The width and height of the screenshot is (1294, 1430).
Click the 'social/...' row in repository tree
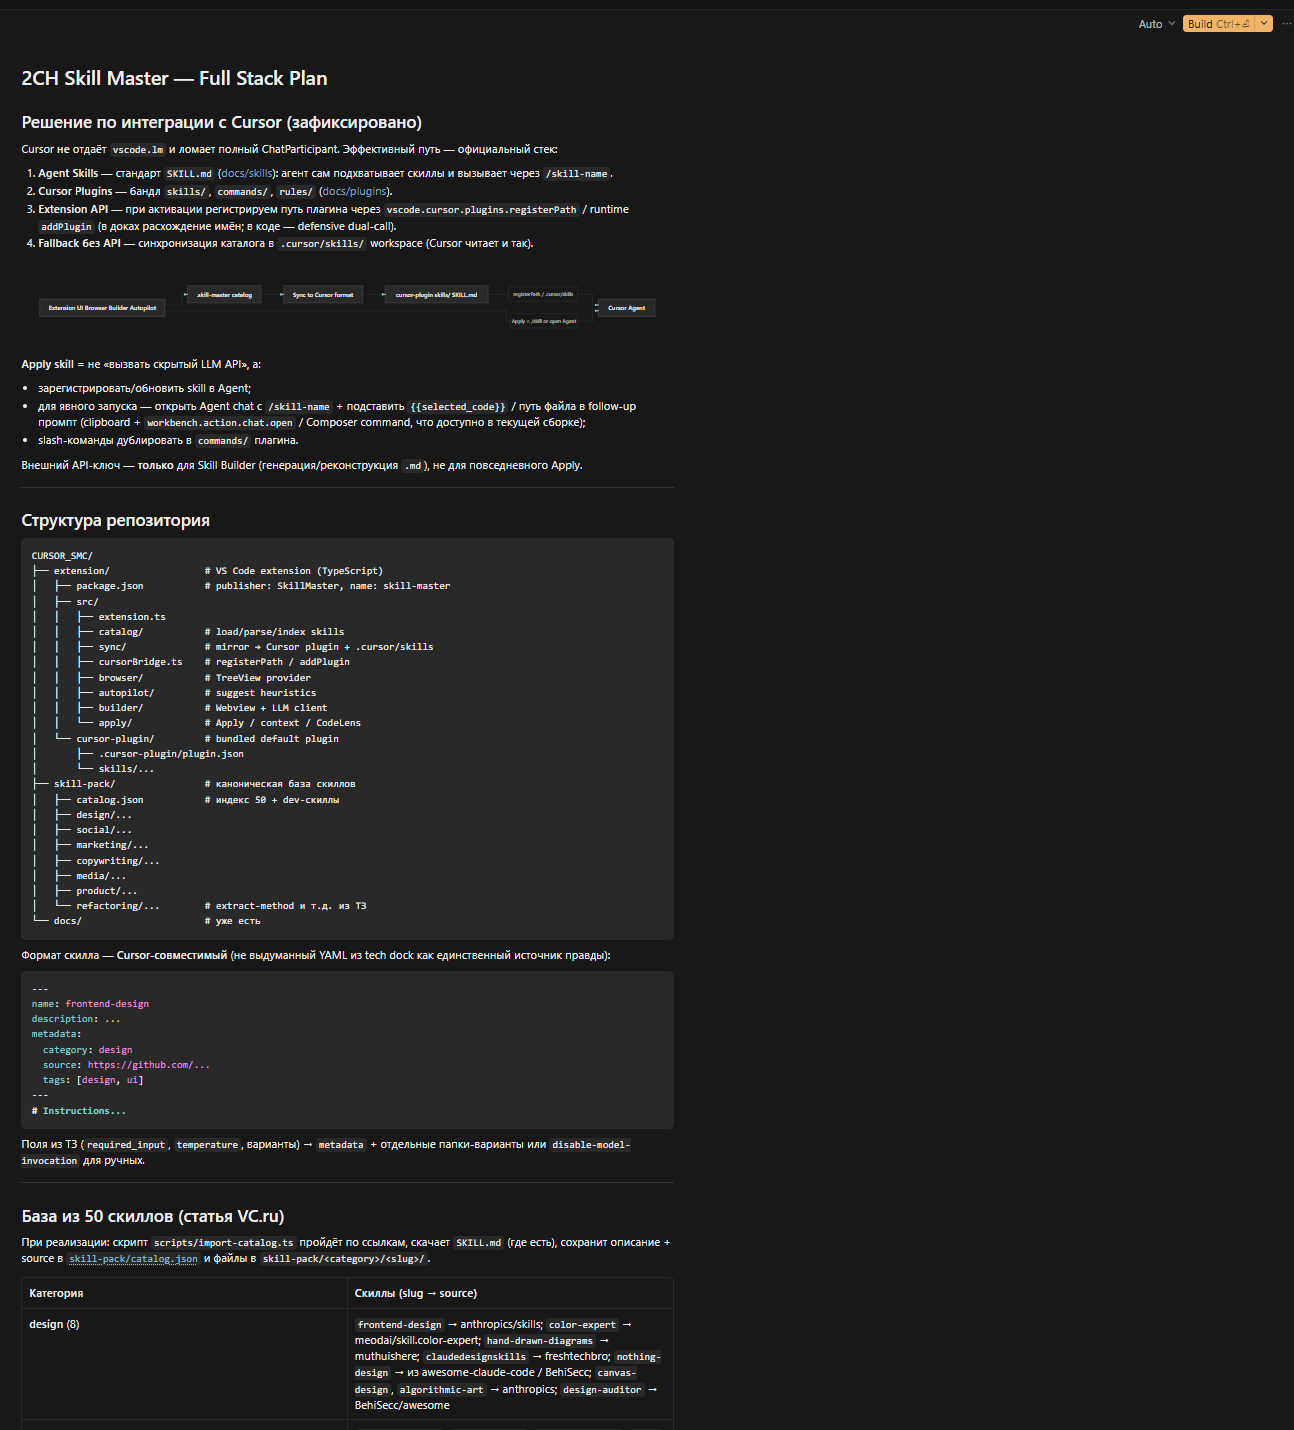[104, 830]
